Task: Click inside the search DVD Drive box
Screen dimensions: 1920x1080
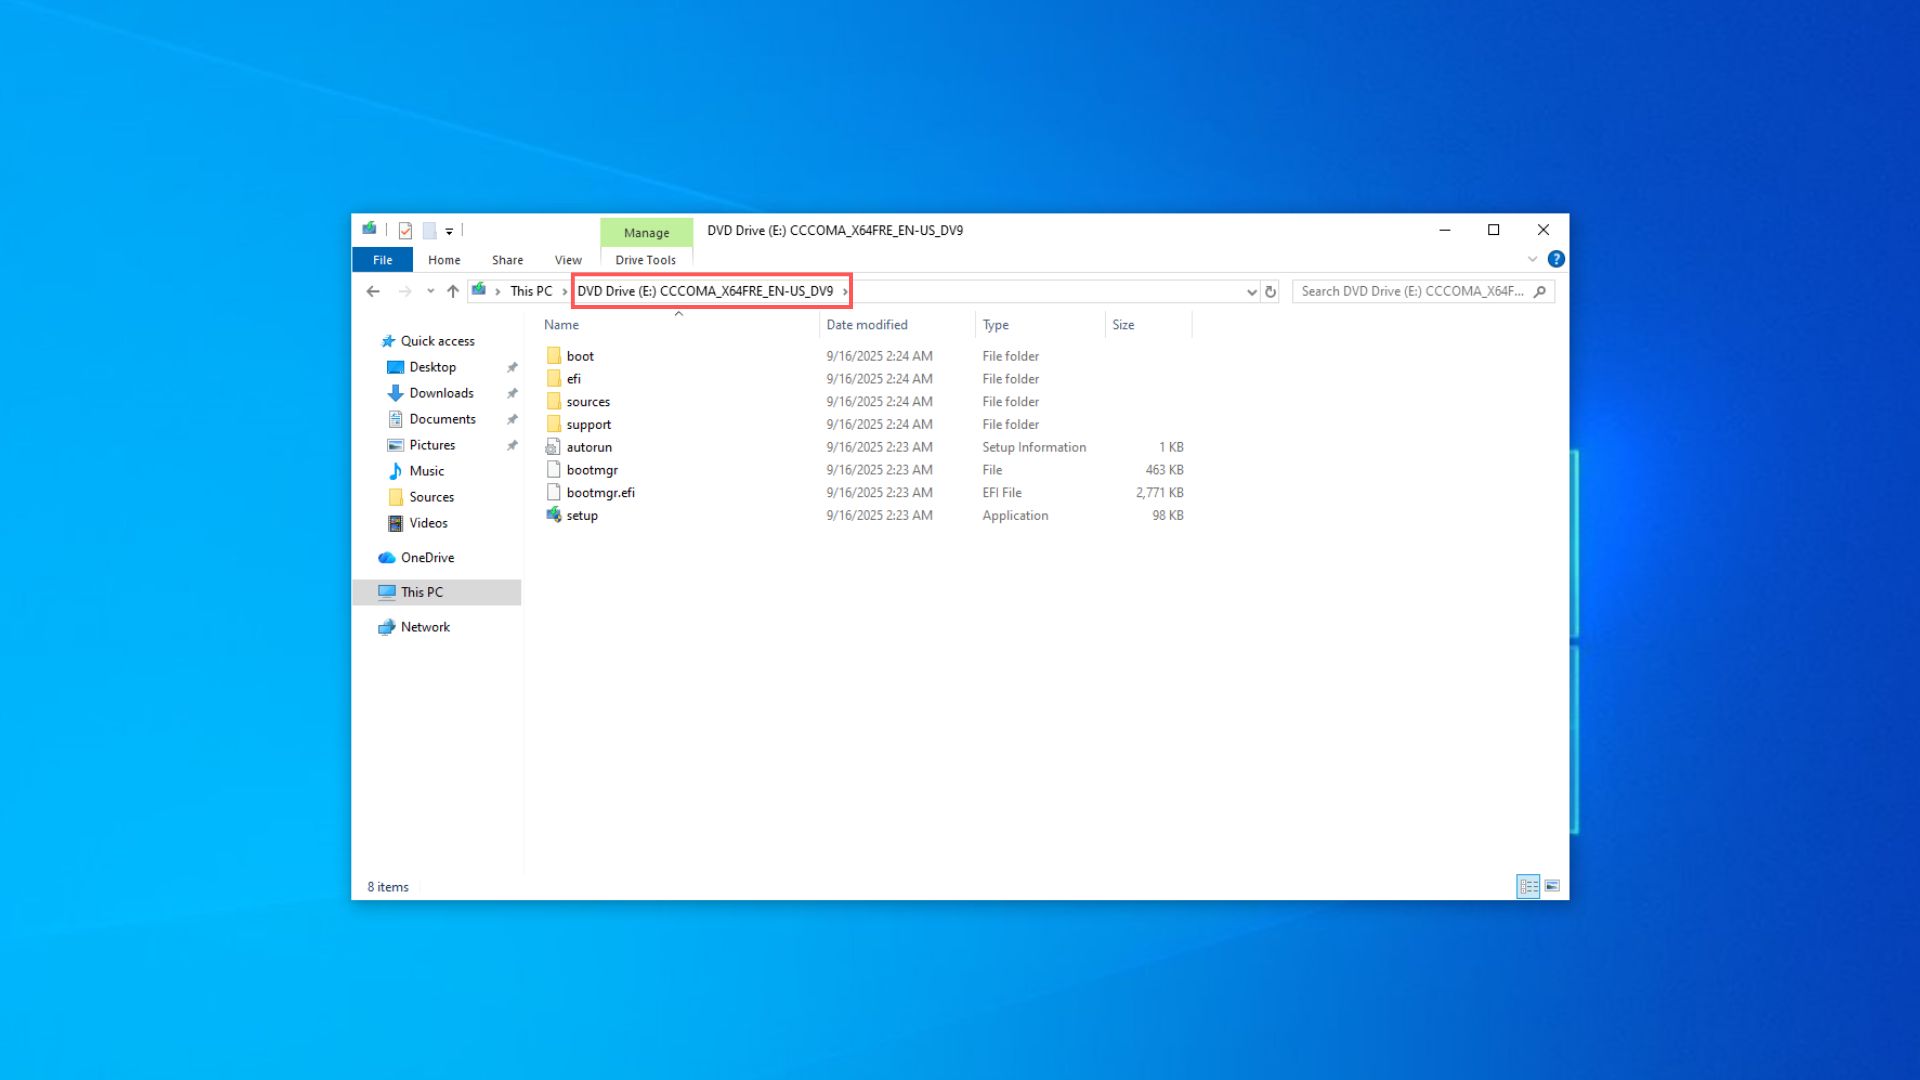Action: 1410,291
